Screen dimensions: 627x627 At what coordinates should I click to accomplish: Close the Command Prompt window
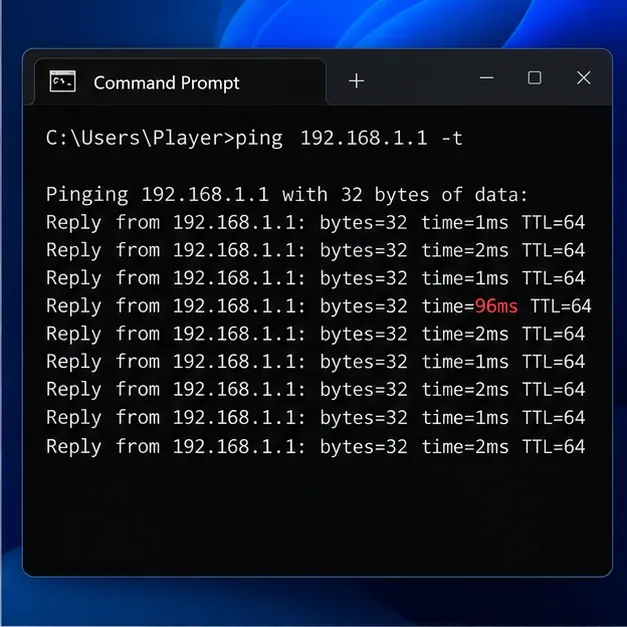(x=584, y=78)
